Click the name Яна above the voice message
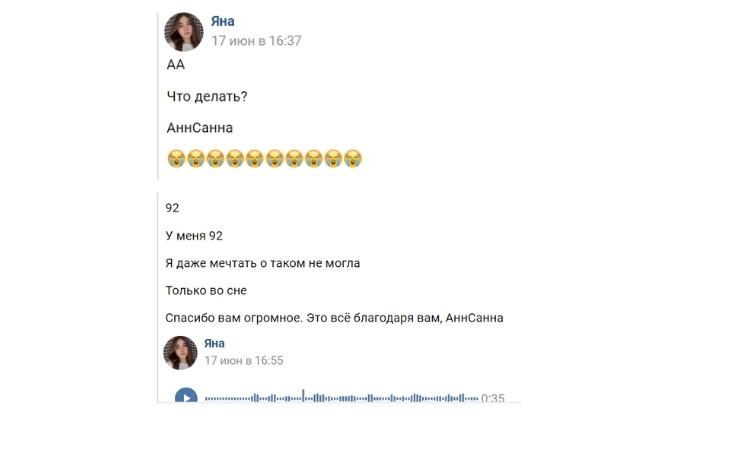732x460 pixels. (214, 343)
